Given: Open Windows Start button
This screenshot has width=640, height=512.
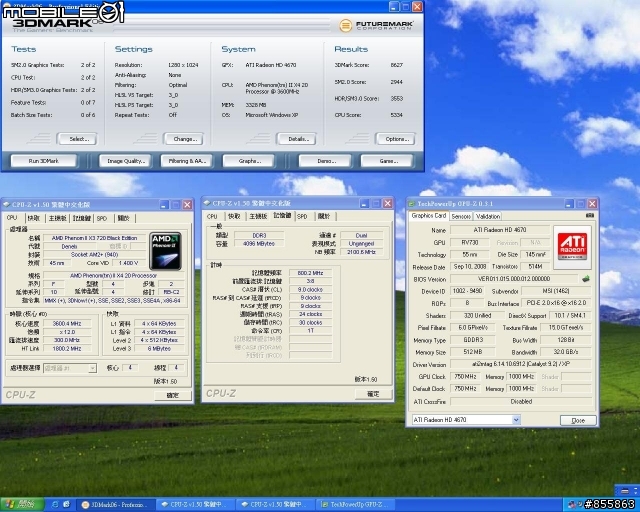Looking at the screenshot, I should coord(22,505).
